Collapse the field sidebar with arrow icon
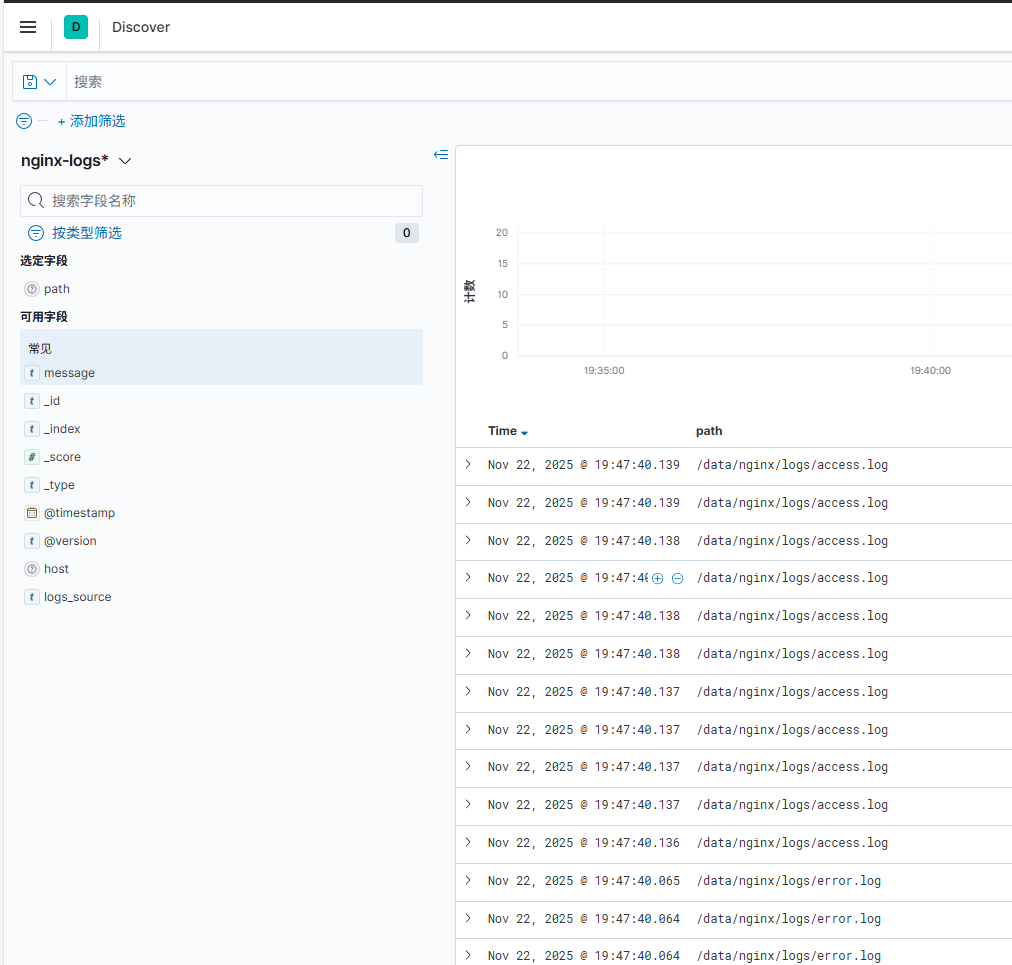 point(440,155)
